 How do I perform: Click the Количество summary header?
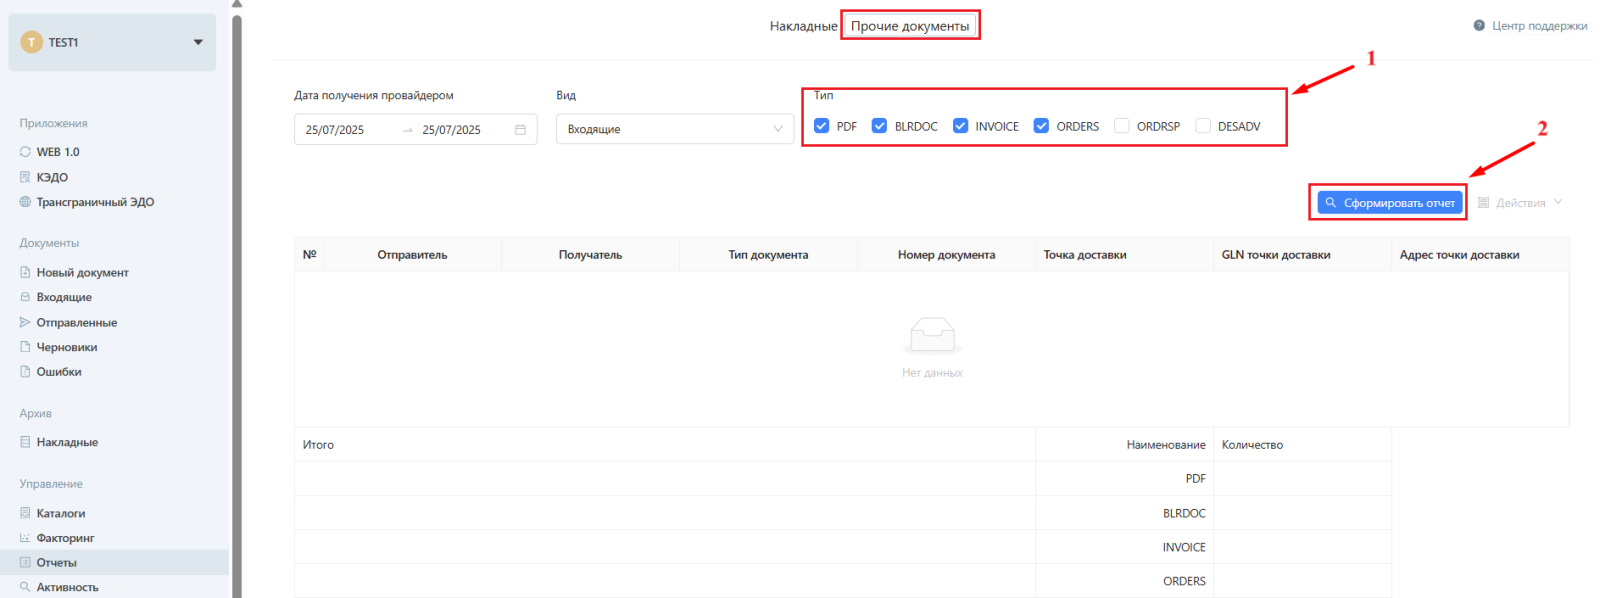(x=1302, y=445)
